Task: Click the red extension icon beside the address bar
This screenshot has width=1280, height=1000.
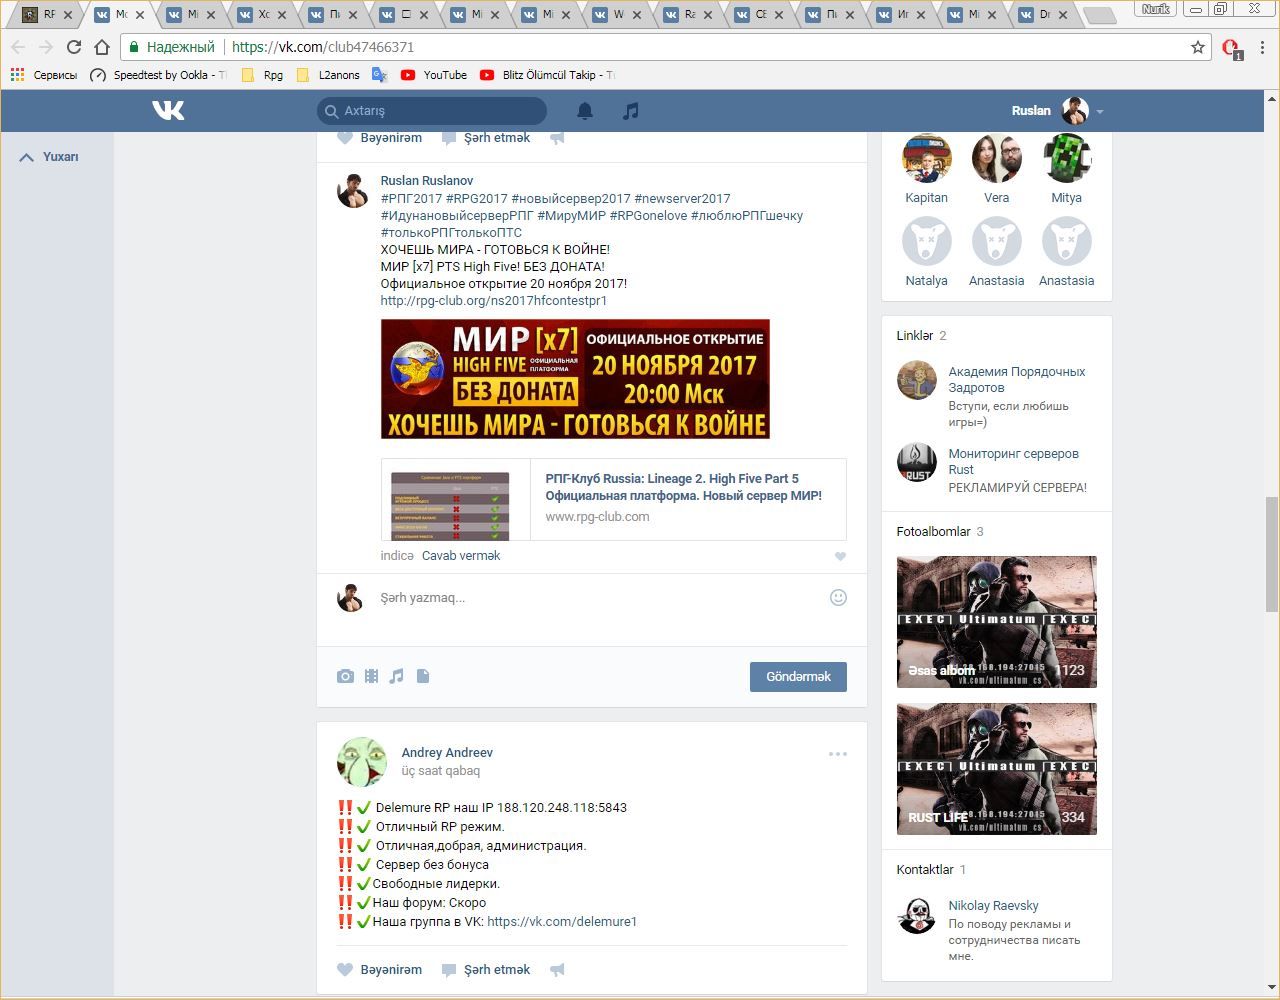Action: (x=1231, y=48)
